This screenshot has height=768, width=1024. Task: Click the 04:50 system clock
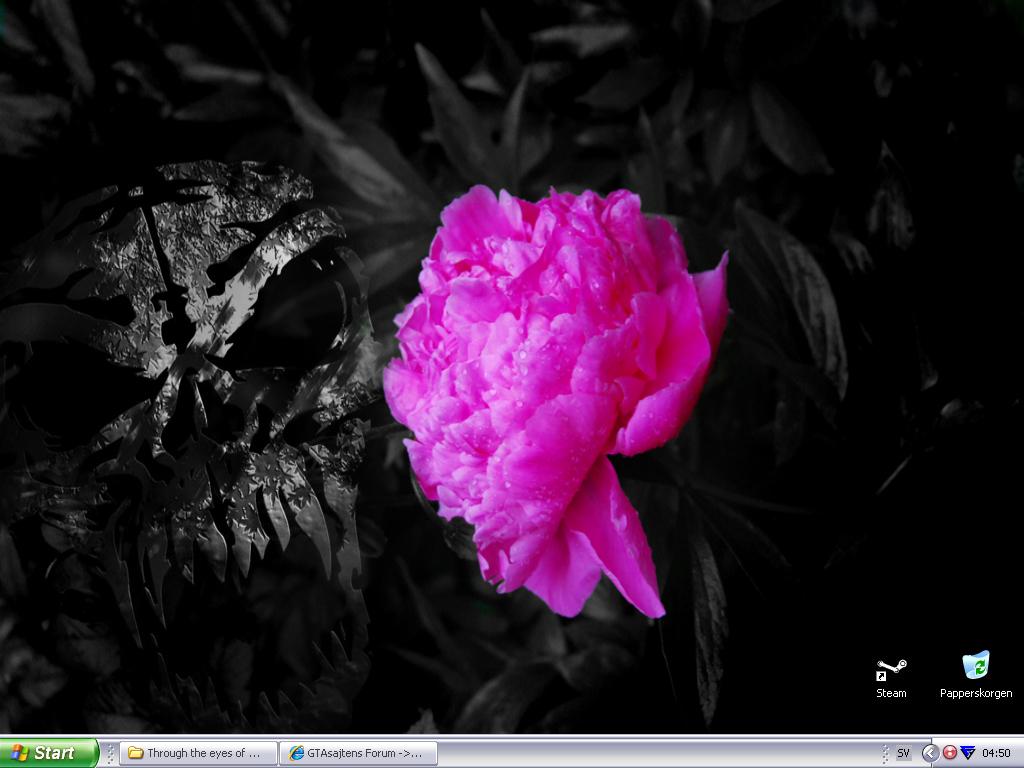coord(996,753)
